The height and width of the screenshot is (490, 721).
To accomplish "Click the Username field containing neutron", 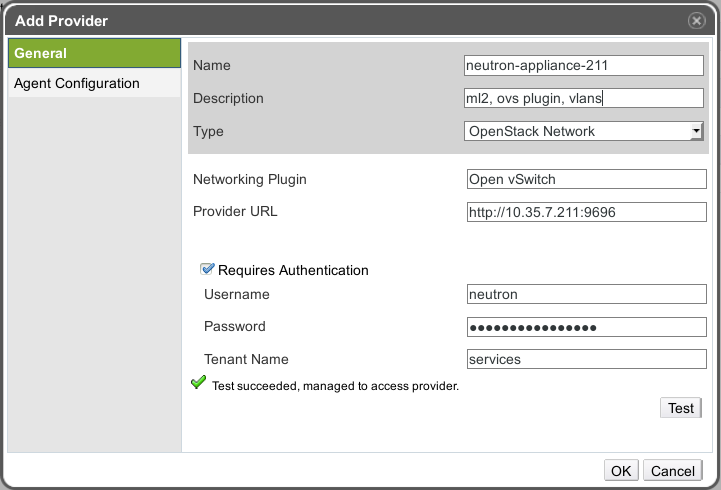I will point(586,294).
